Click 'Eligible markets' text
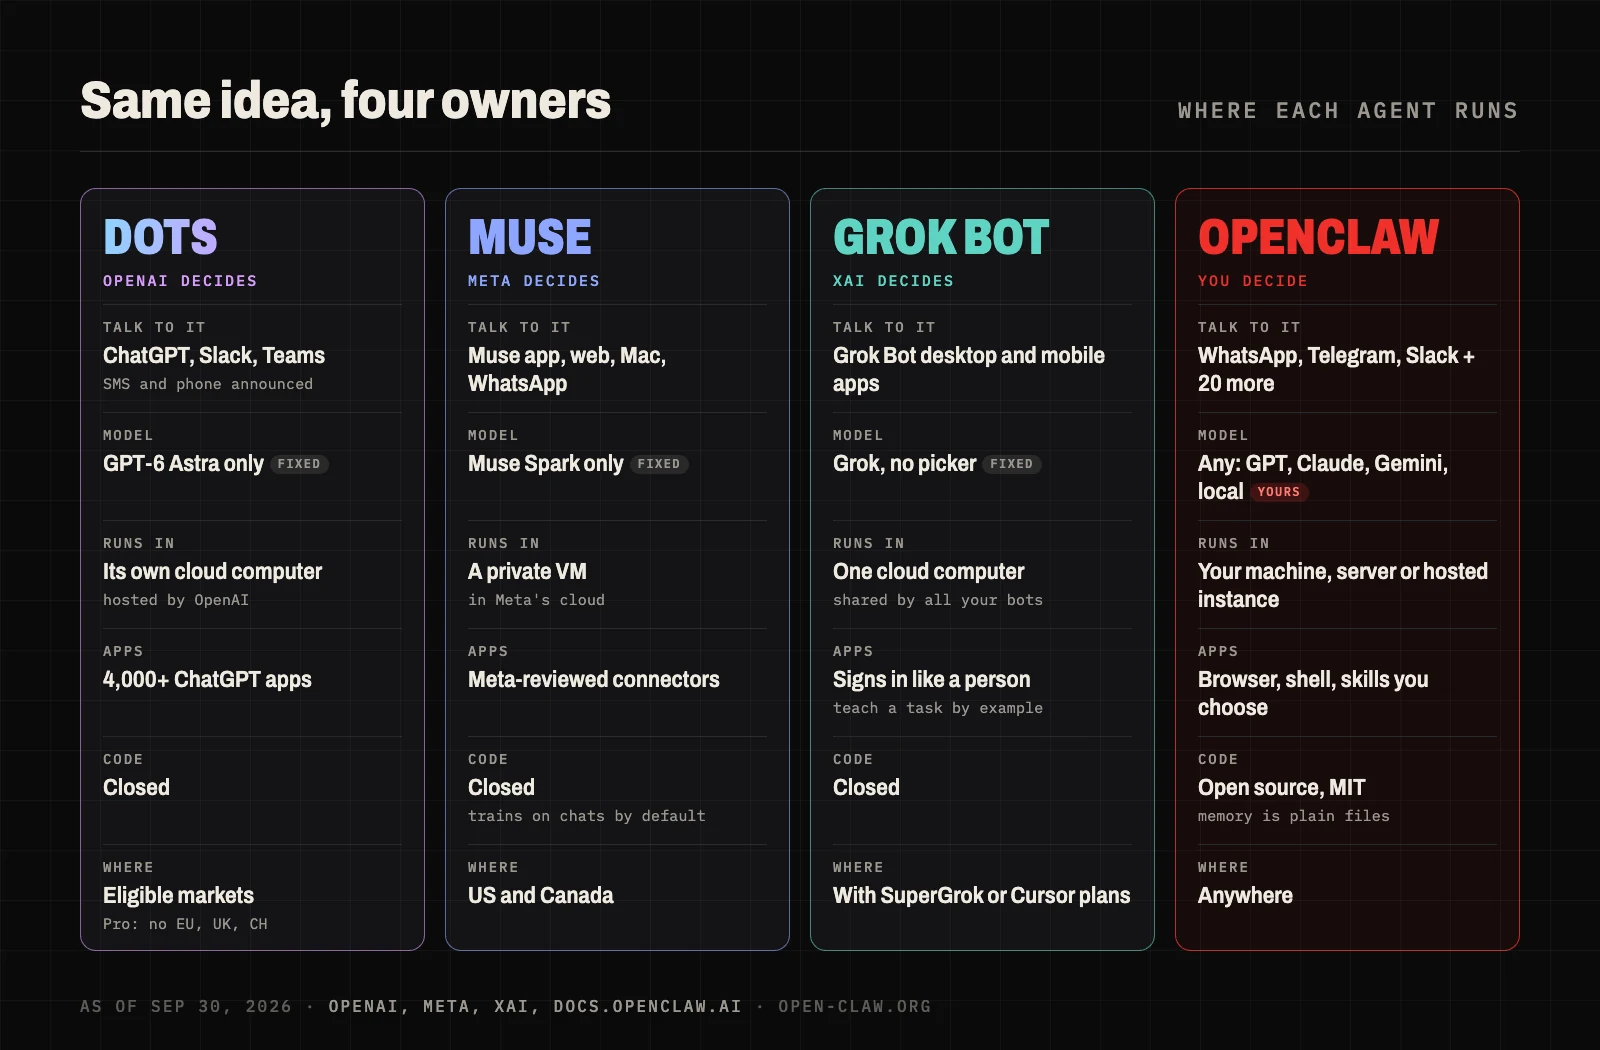Image resolution: width=1600 pixels, height=1050 pixels. click(x=178, y=896)
